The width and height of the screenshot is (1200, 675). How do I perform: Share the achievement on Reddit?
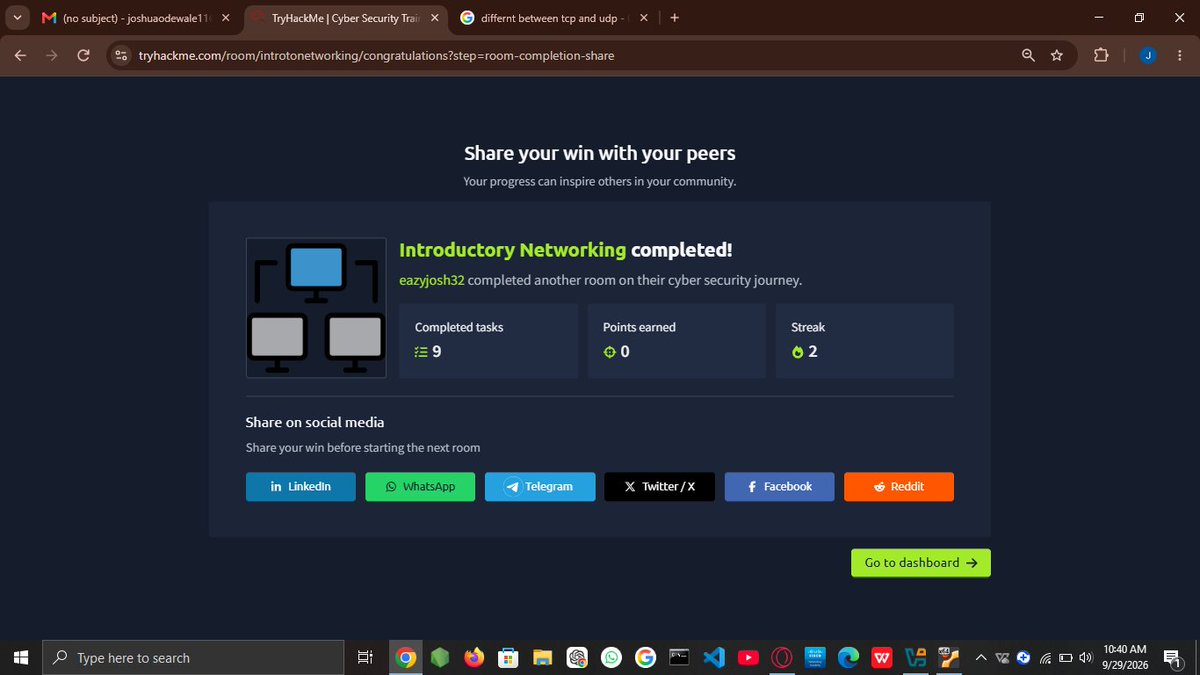pos(899,487)
